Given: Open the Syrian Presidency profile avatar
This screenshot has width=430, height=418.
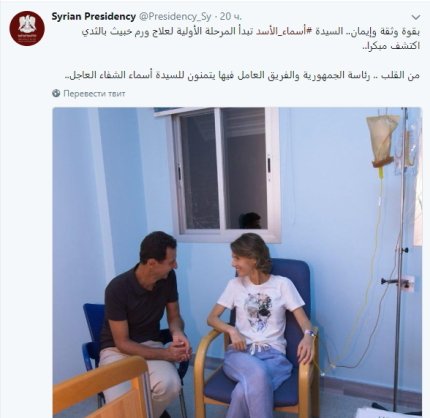Looking at the screenshot, I should click(27, 28).
